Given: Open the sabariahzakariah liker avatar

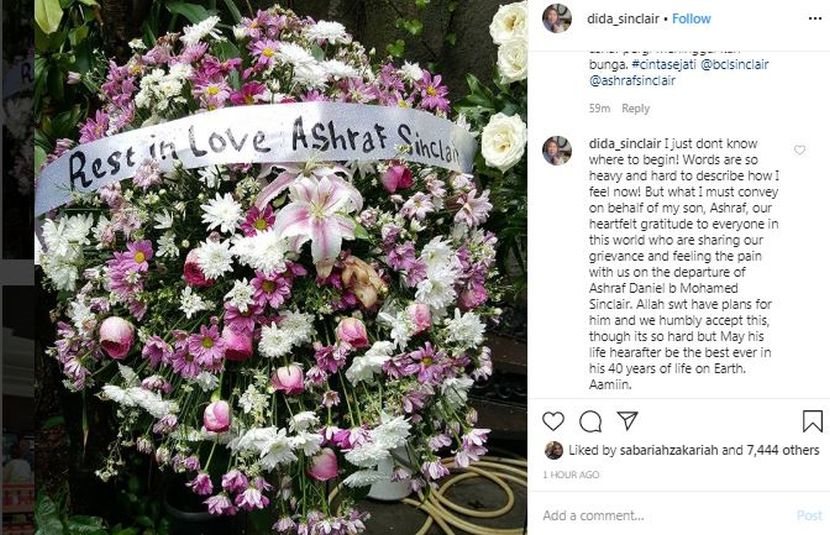Looking at the screenshot, I should (x=554, y=450).
